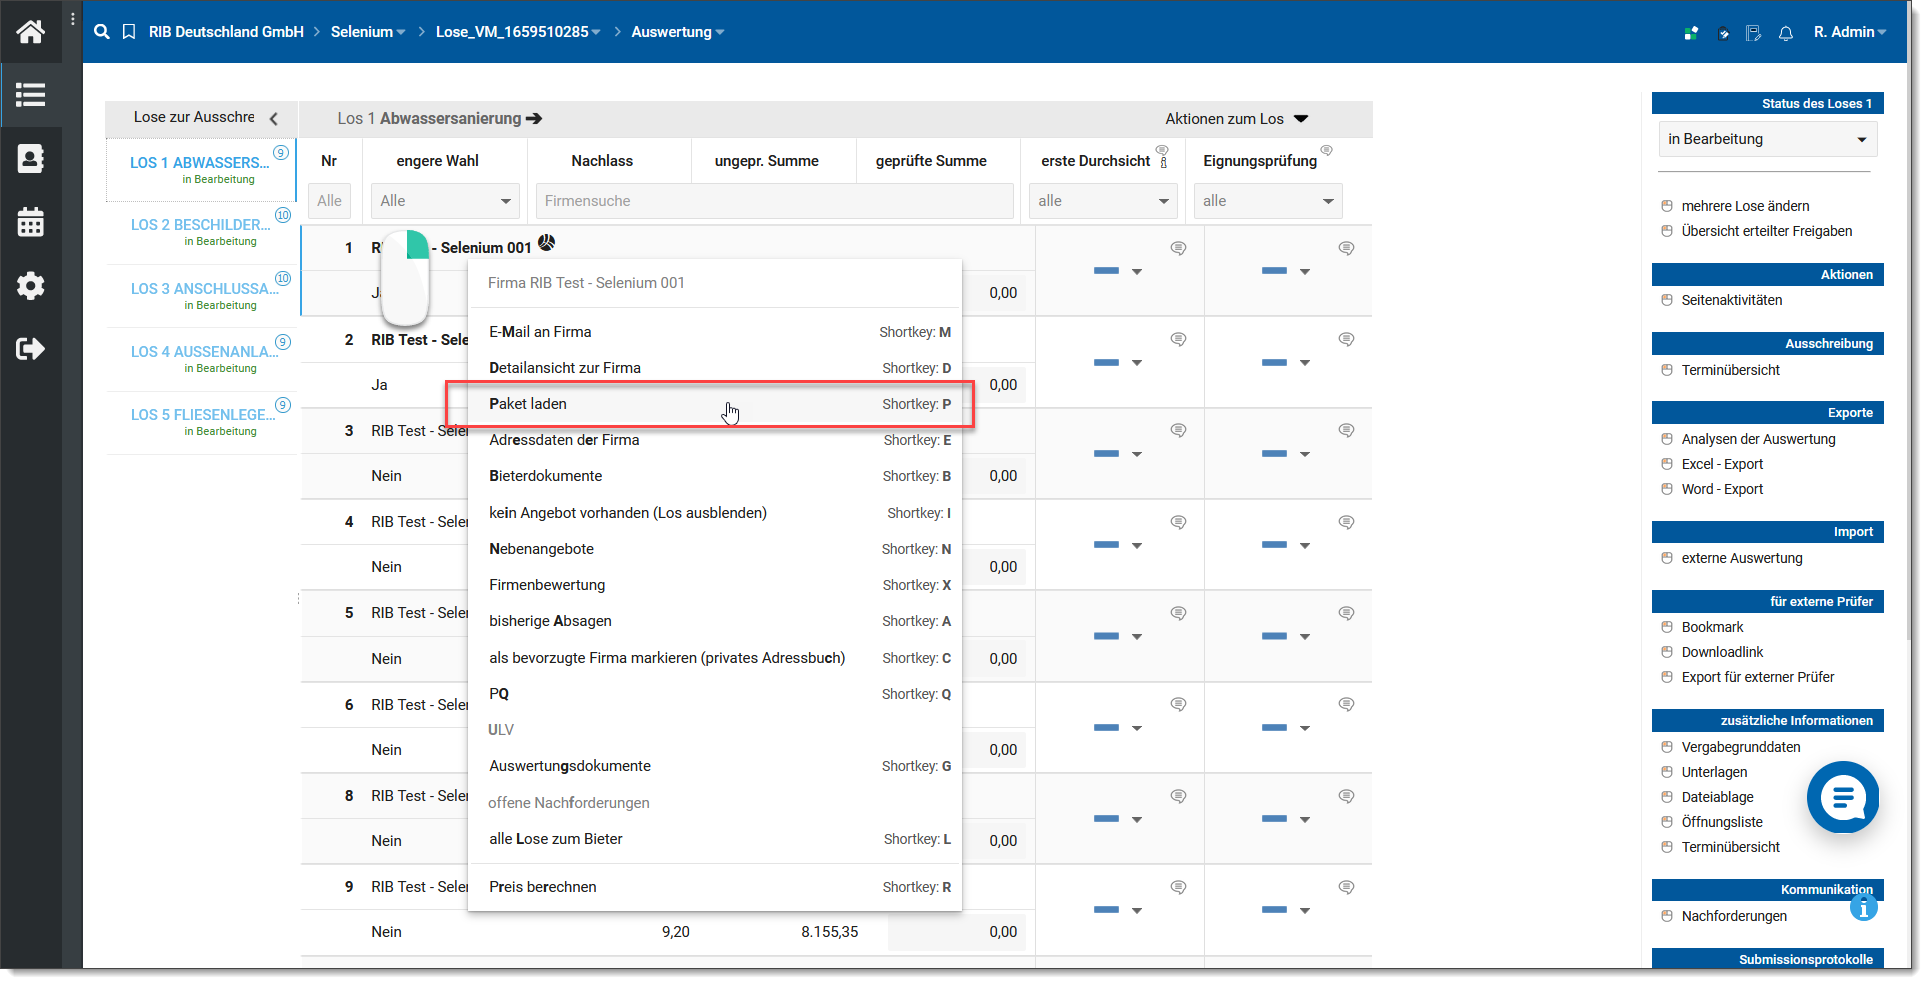Choose 'Auswertungsdokumente' from context menu

715,766
